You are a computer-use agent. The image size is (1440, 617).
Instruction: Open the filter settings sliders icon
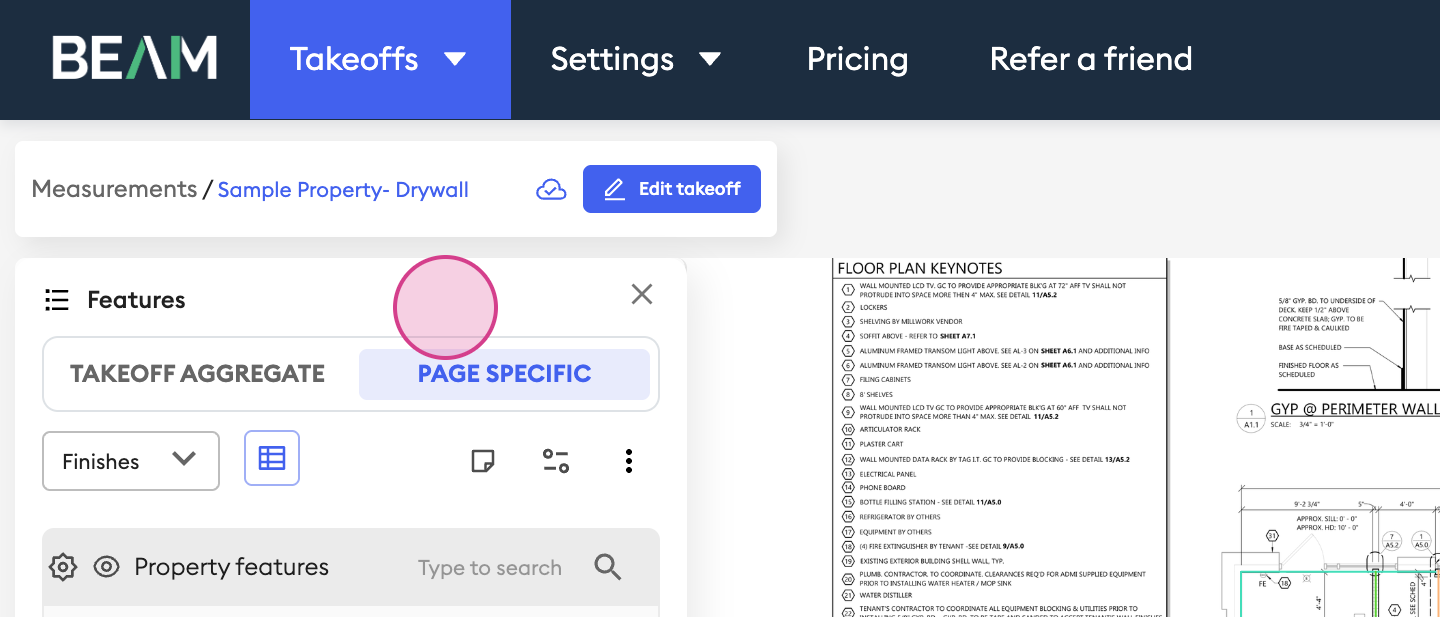[x=556, y=461]
